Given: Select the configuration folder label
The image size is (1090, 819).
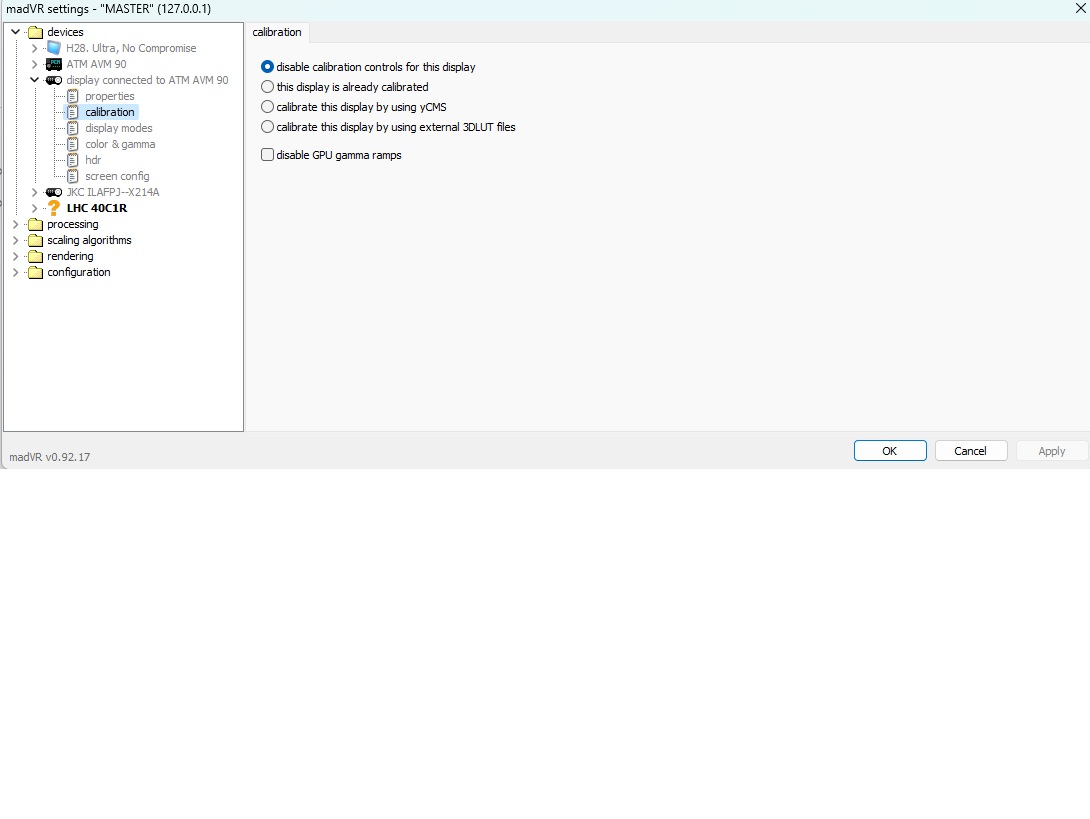Looking at the screenshot, I should (x=79, y=272).
